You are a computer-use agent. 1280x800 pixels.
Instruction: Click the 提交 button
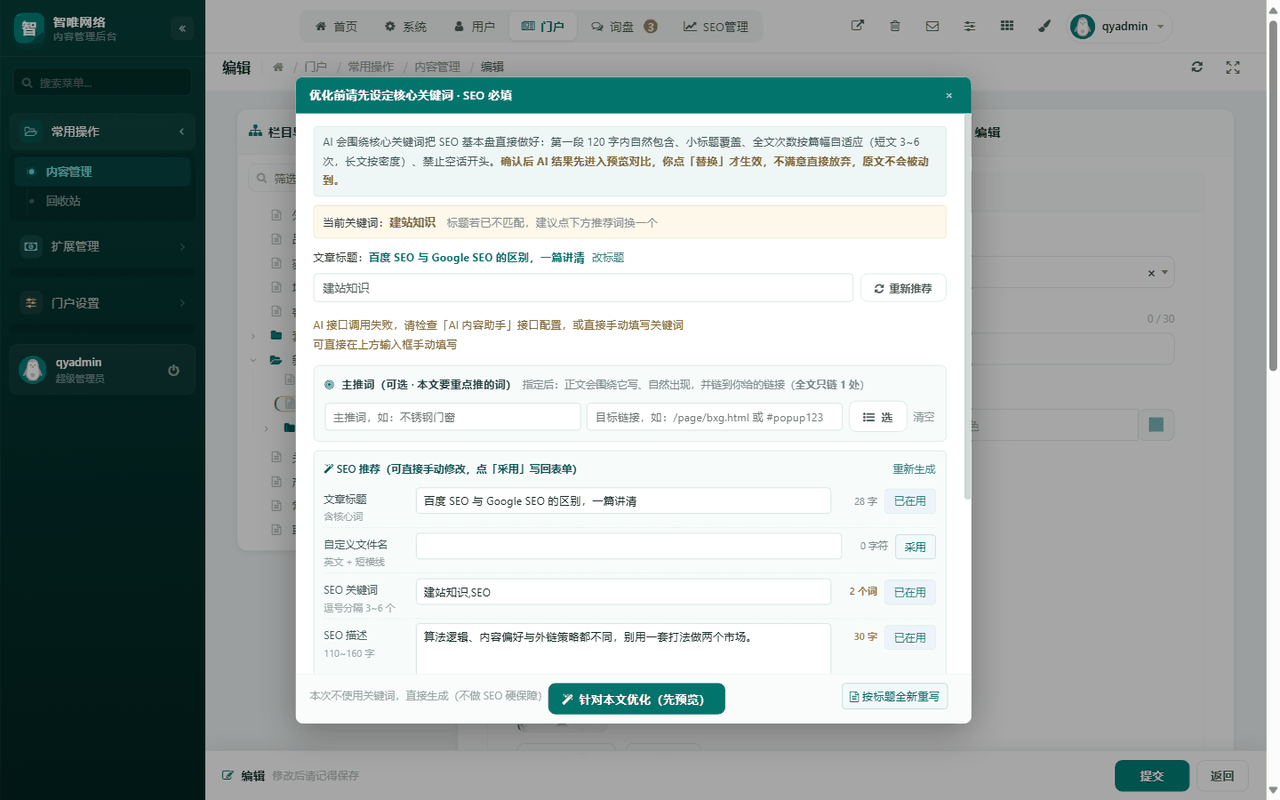(x=1152, y=776)
